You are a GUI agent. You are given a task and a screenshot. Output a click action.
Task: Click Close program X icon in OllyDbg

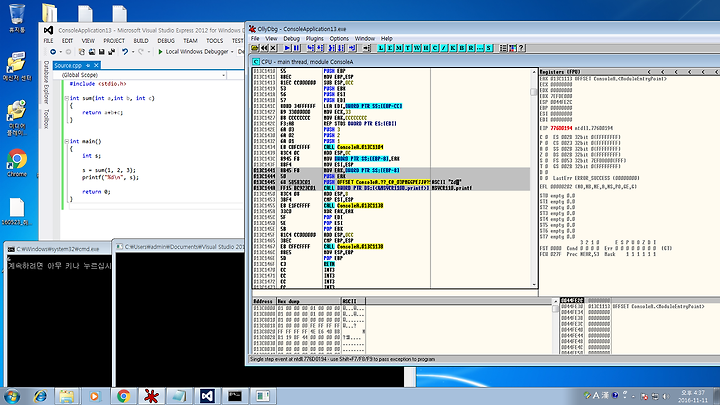coord(273,48)
